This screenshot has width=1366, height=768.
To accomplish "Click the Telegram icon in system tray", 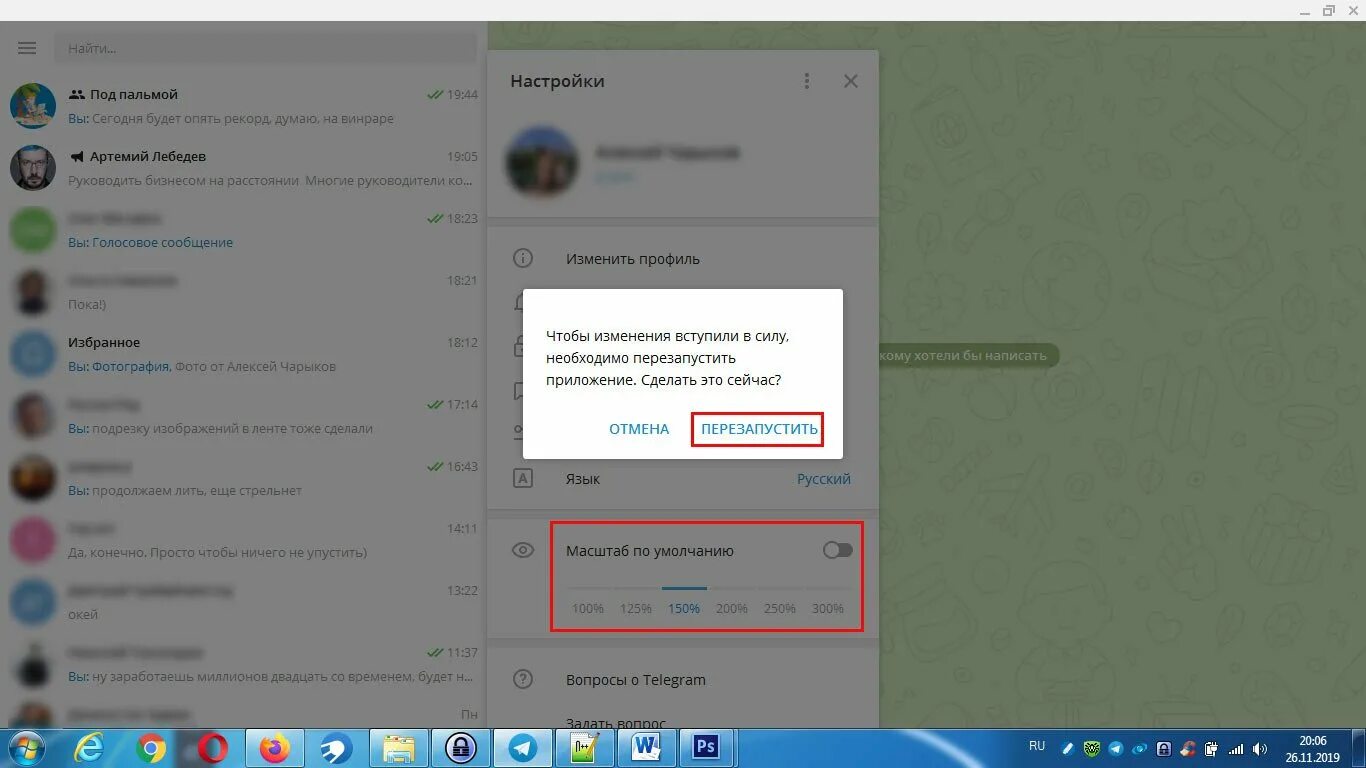I will 1116,748.
